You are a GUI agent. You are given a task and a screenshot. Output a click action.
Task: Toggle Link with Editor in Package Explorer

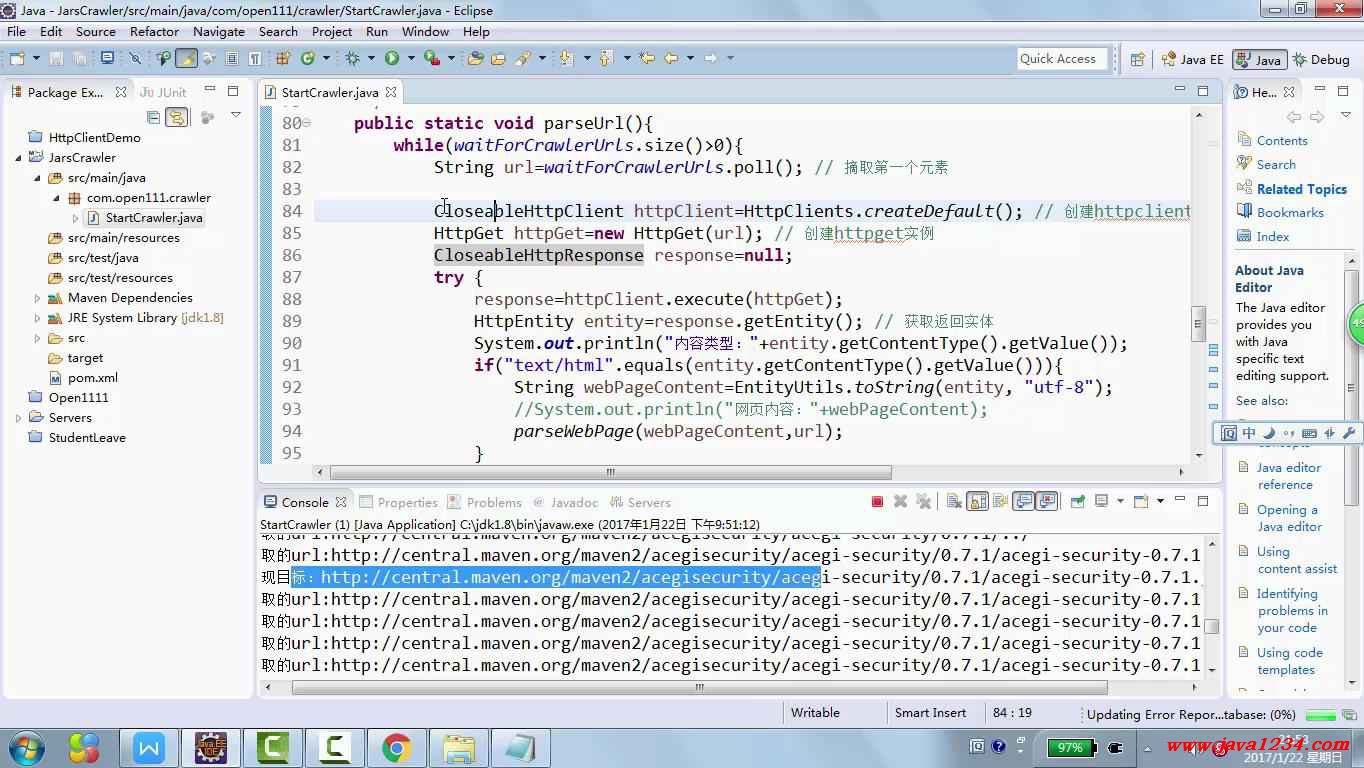coord(177,117)
